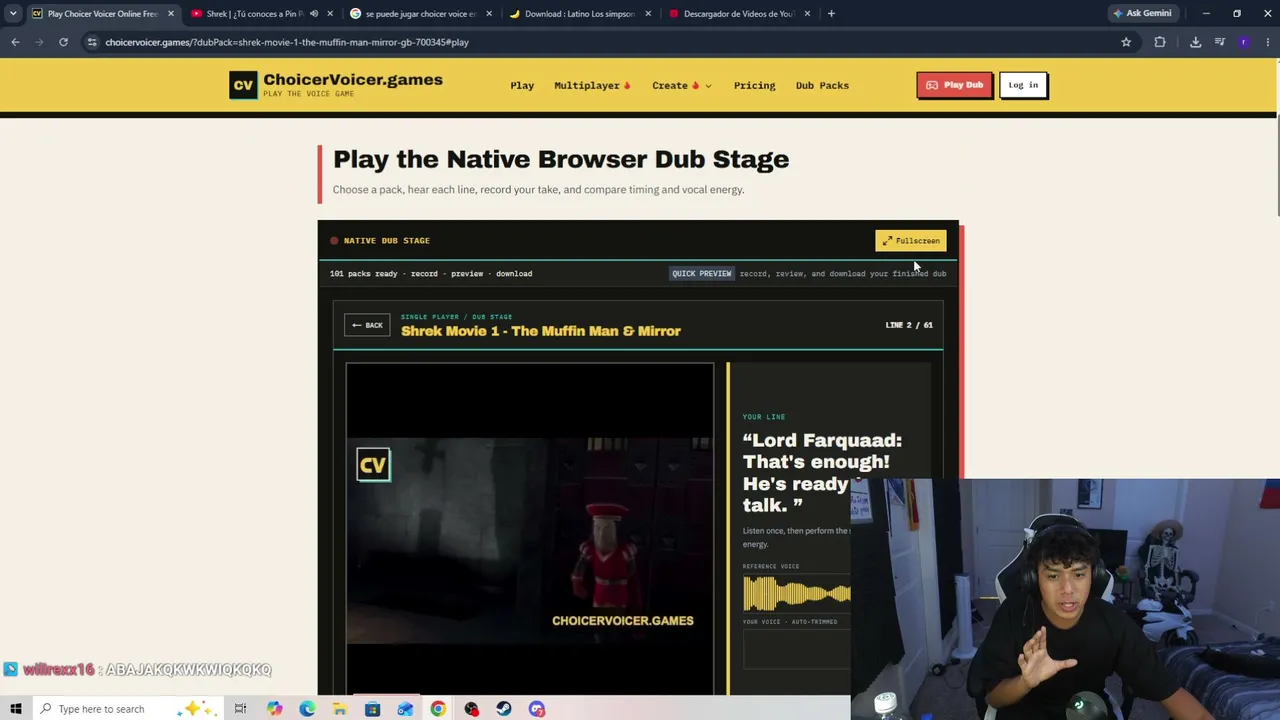Open the Chrome profile avatar
This screenshot has width=1280, height=720.
[x=1244, y=42]
